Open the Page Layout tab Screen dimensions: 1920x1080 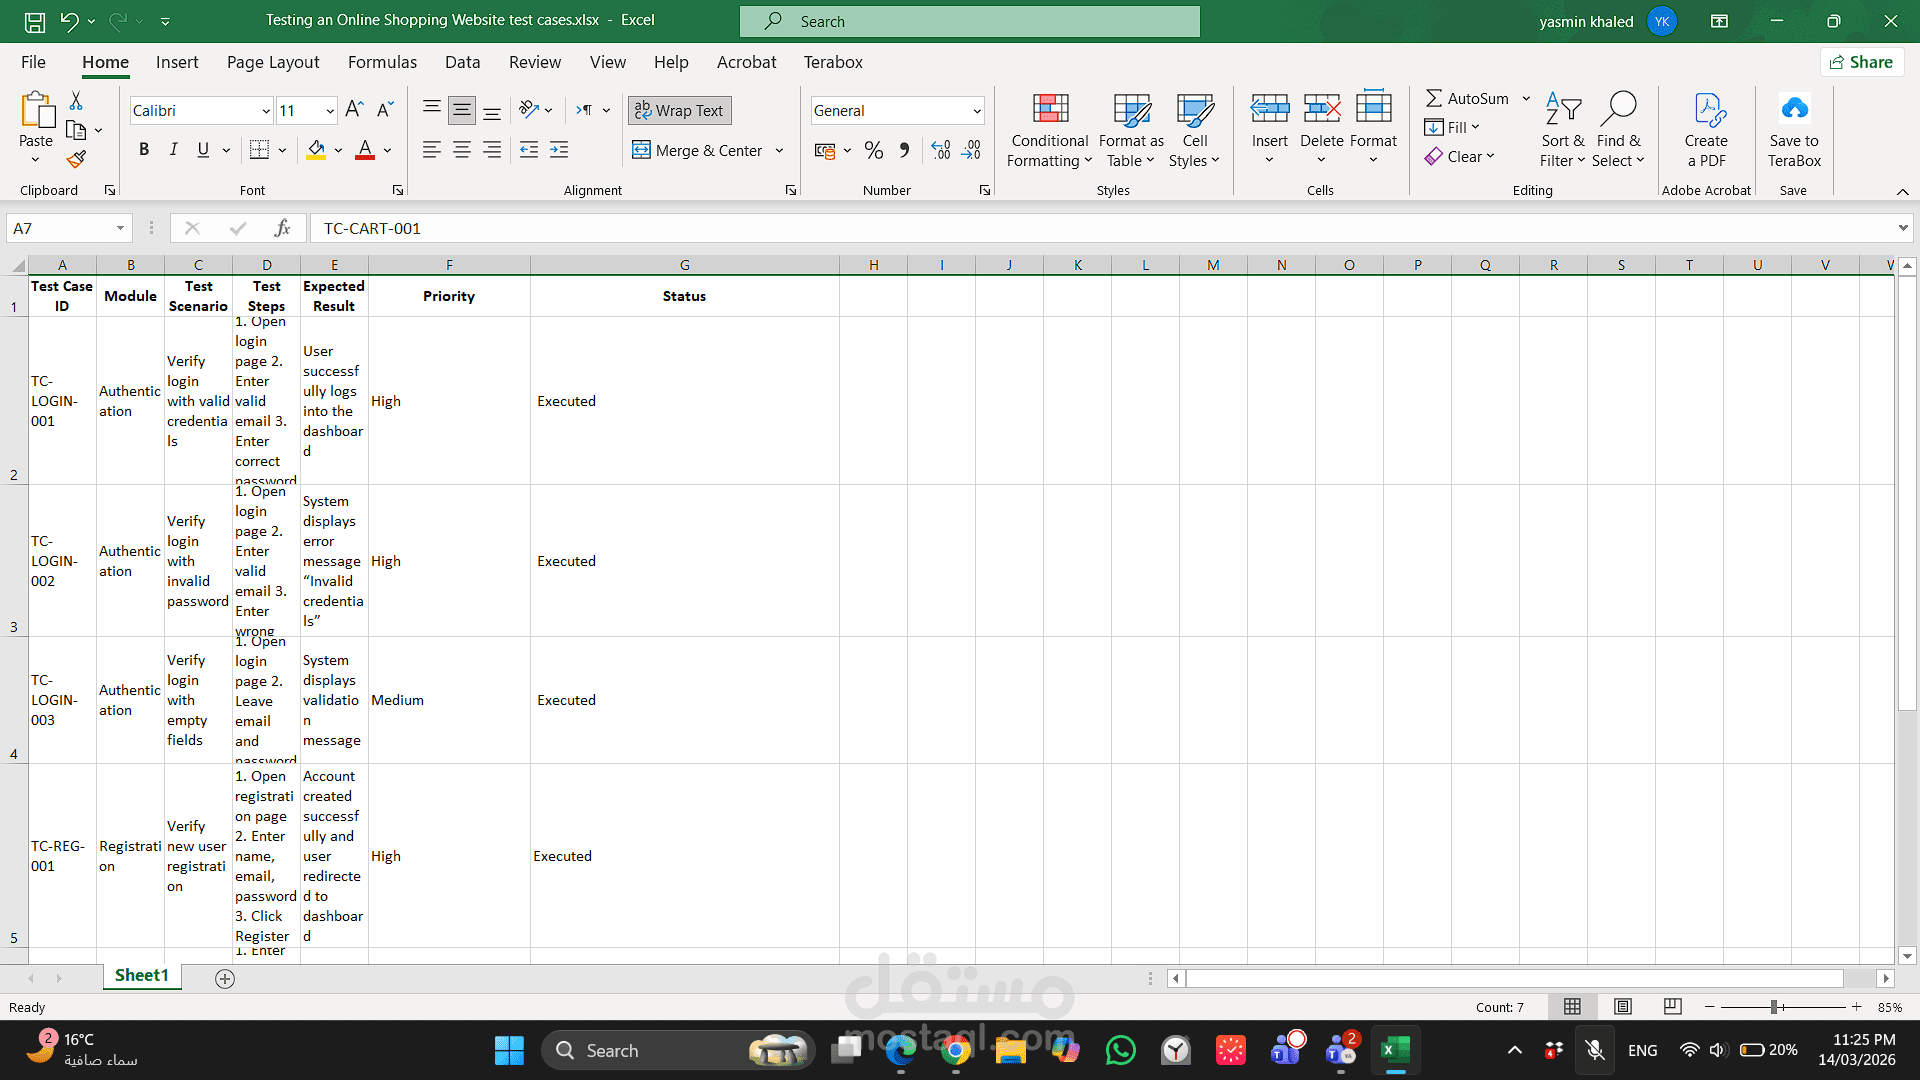tap(273, 62)
